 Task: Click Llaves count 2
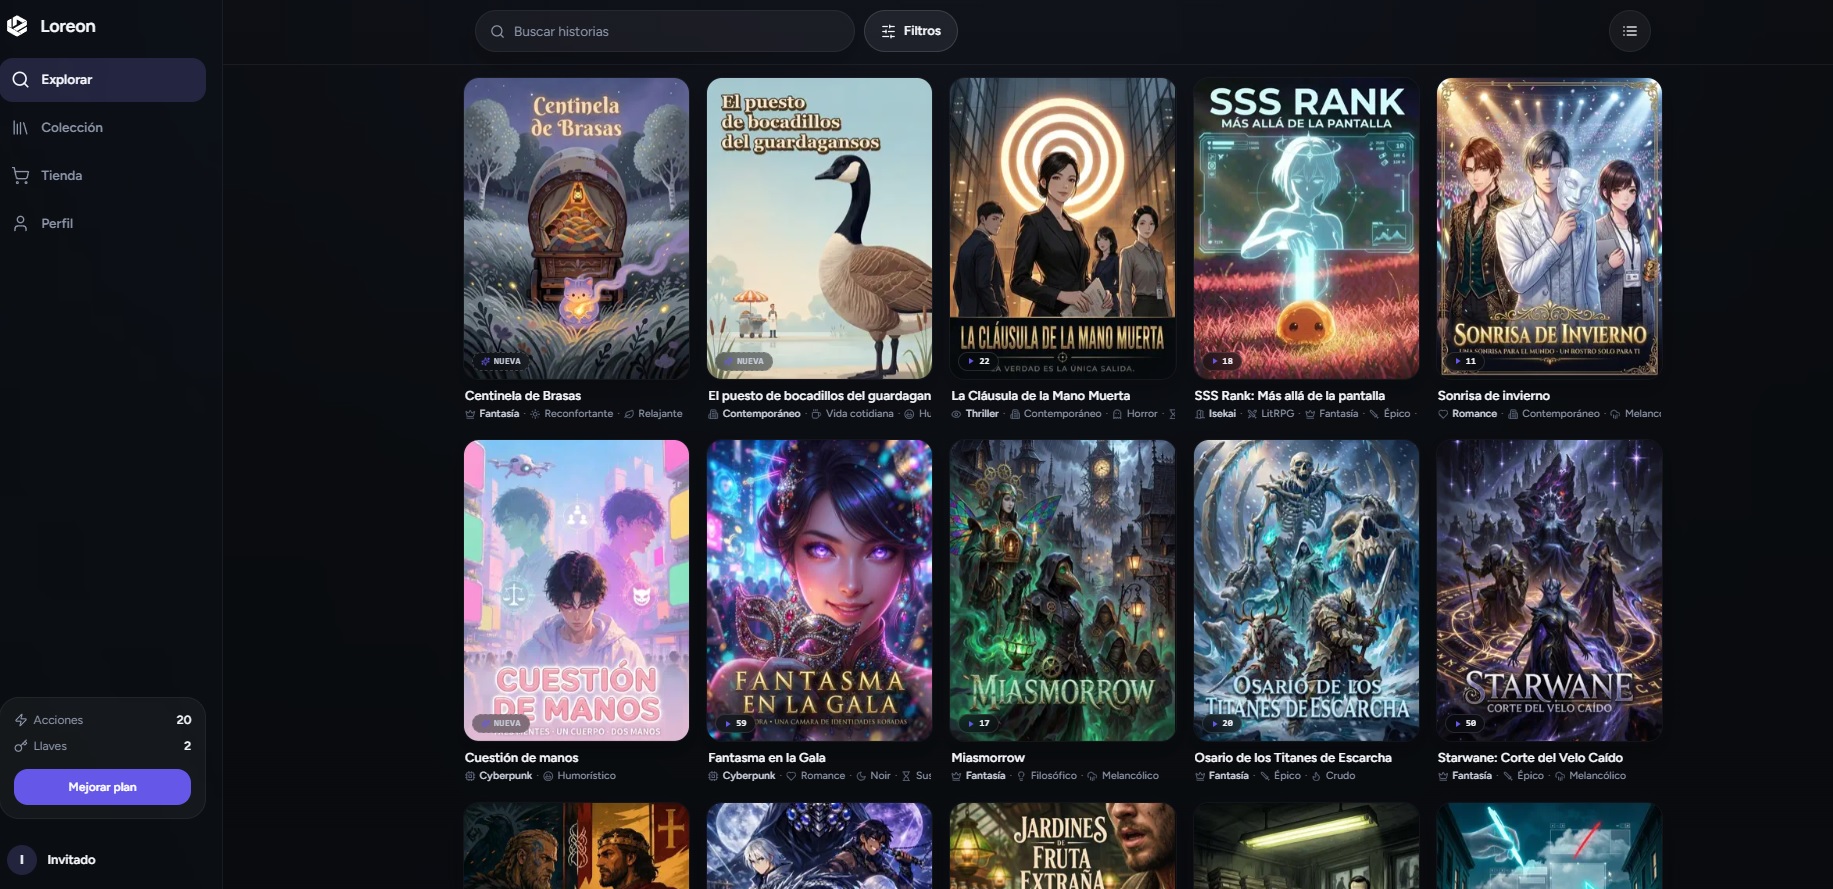[x=187, y=746]
